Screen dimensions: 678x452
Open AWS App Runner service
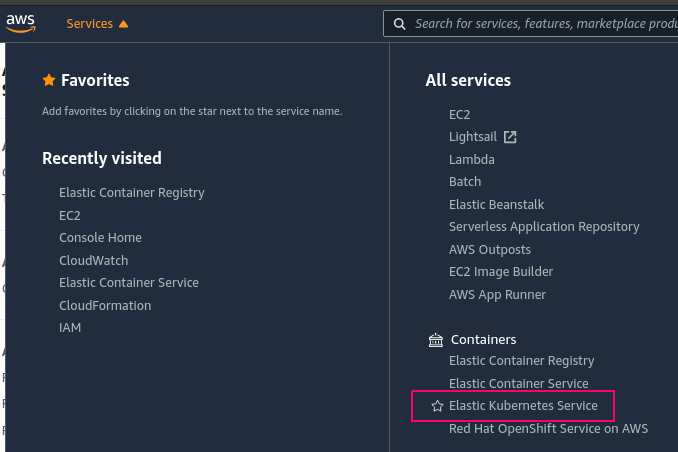coord(497,295)
